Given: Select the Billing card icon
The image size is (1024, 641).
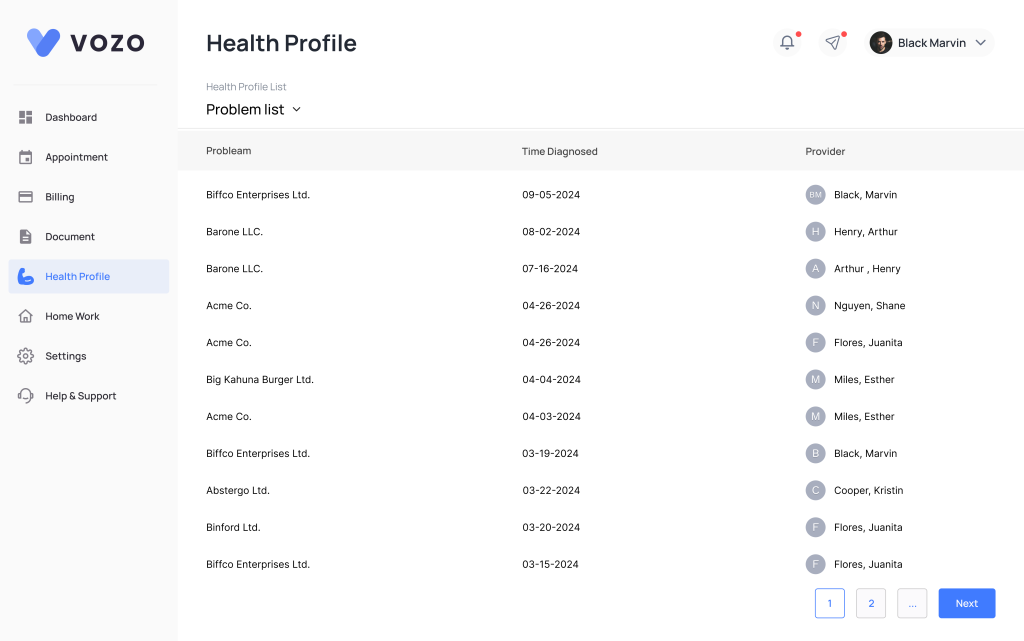Looking at the screenshot, I should pos(26,197).
